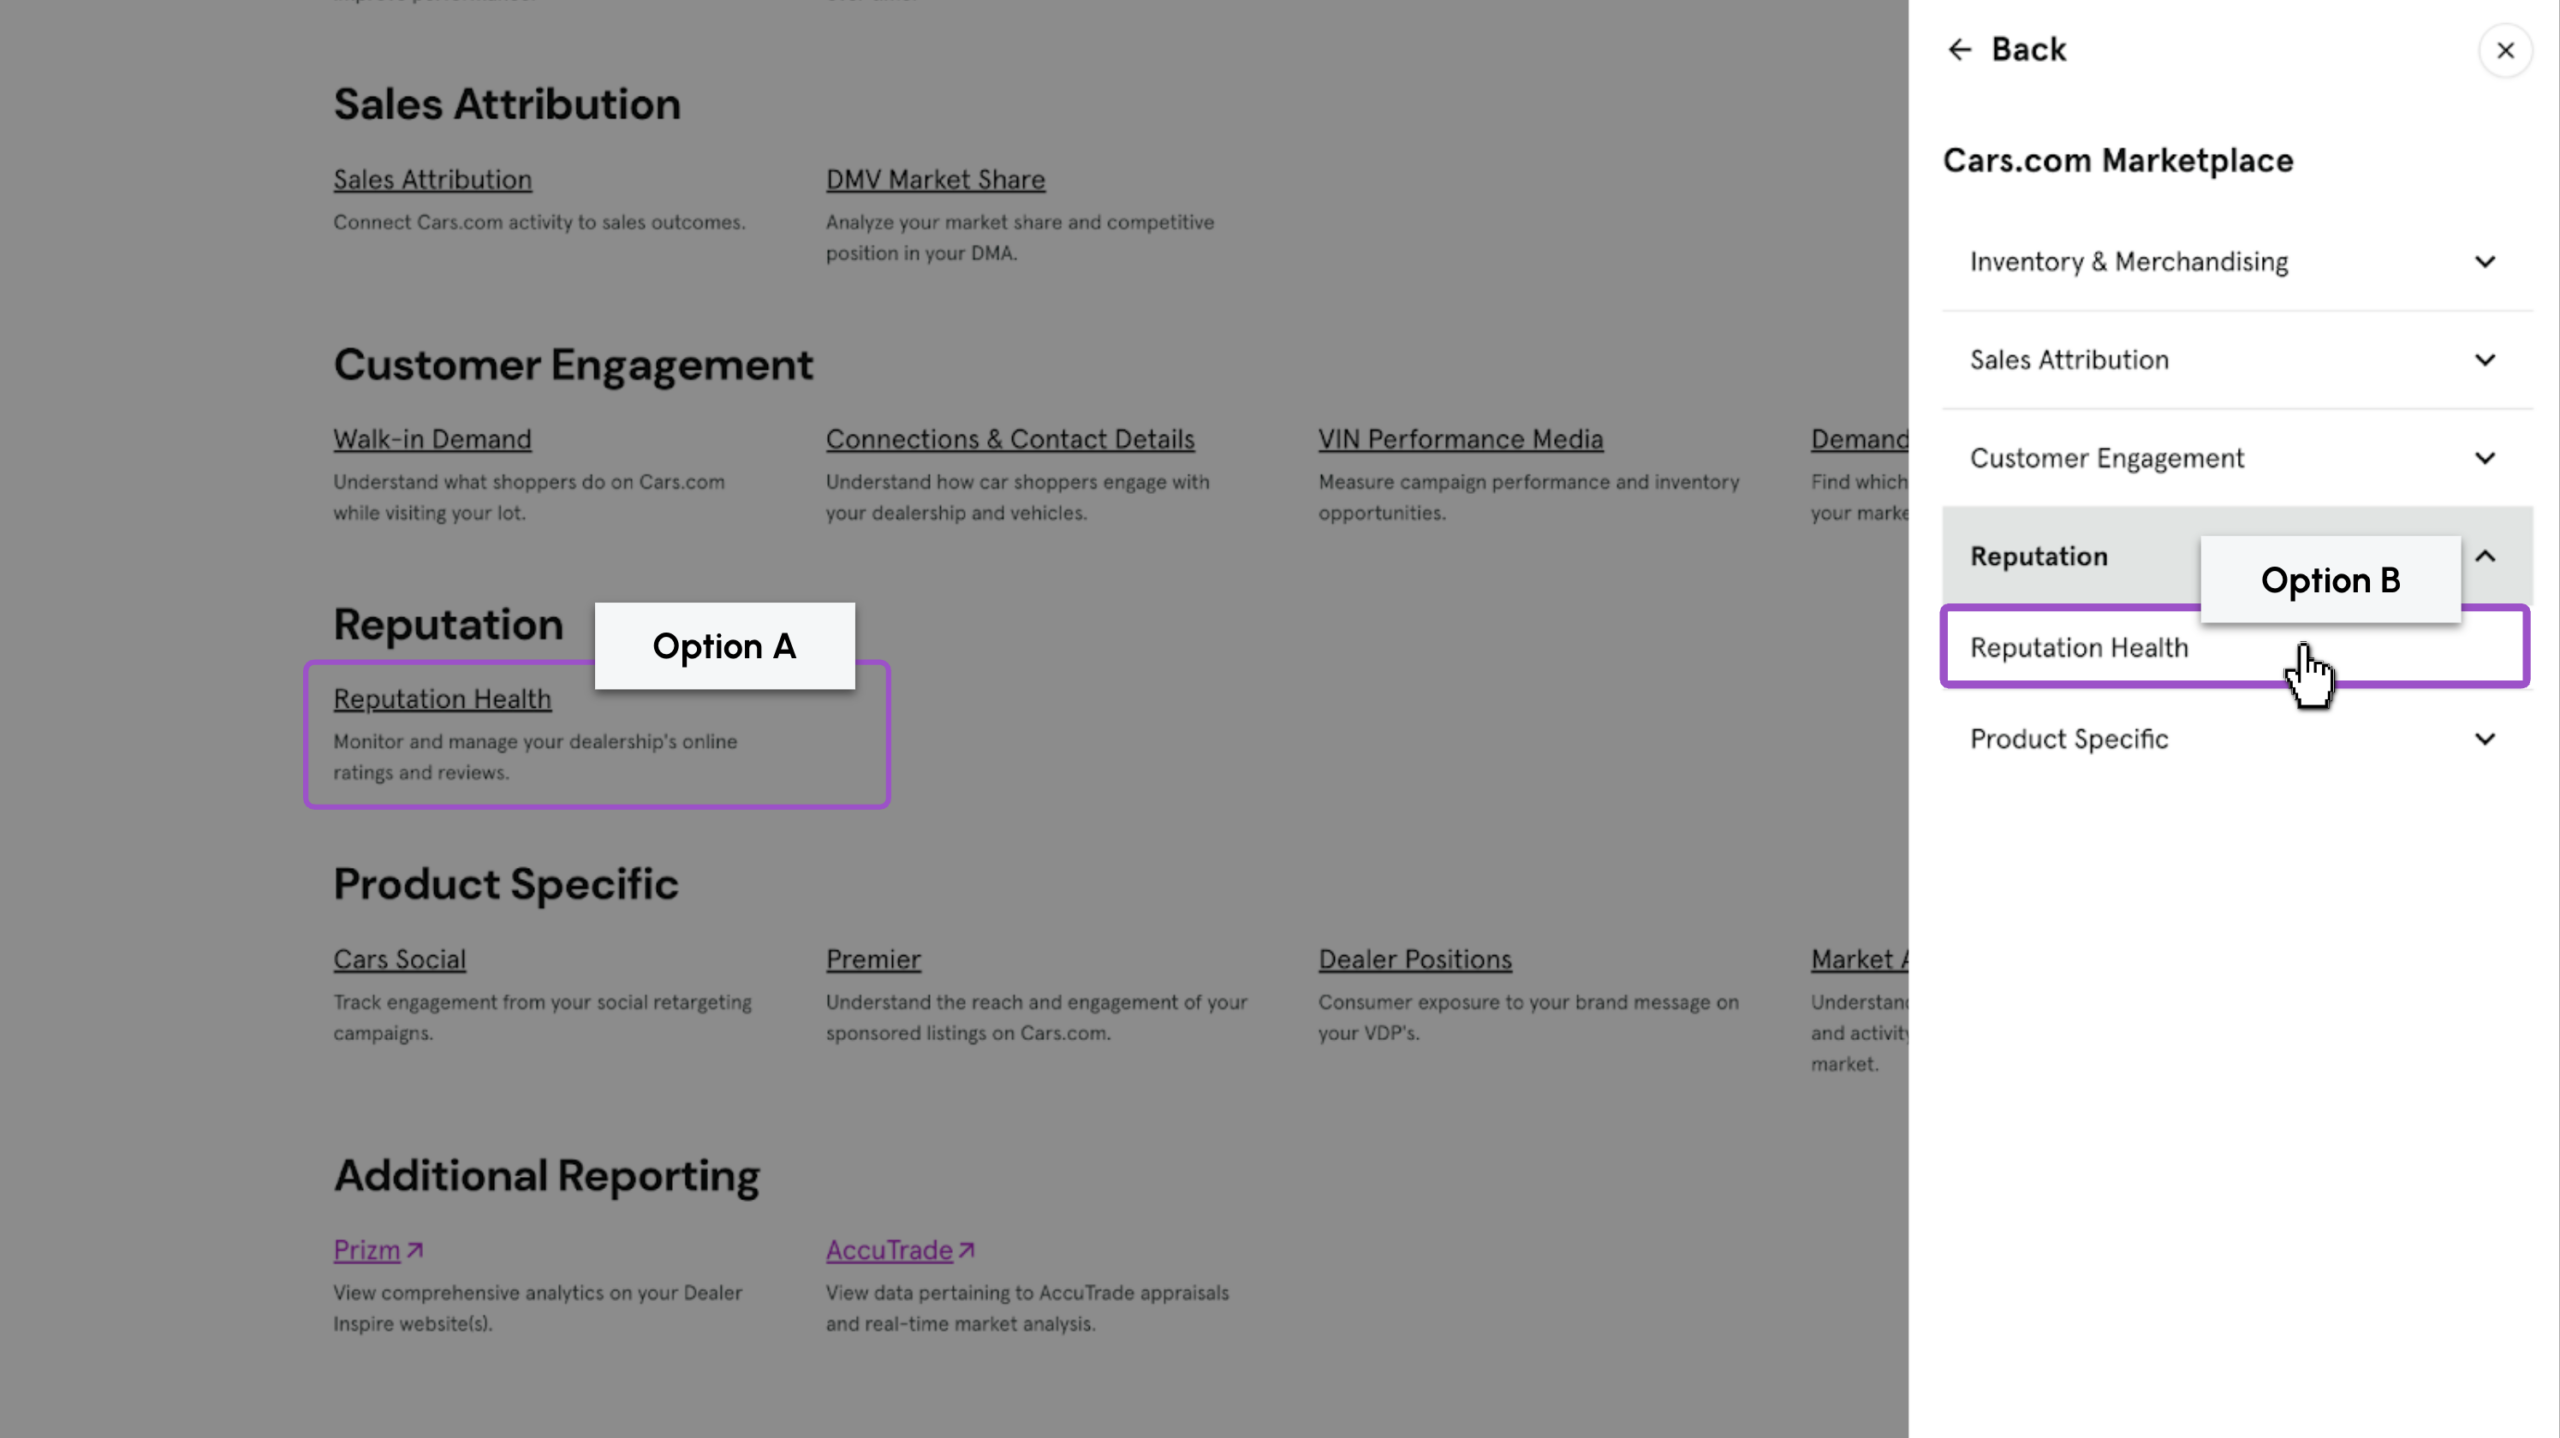Click 'Understand how car shoppers engage' description
This screenshot has height=1438, width=2560.
(1018, 497)
